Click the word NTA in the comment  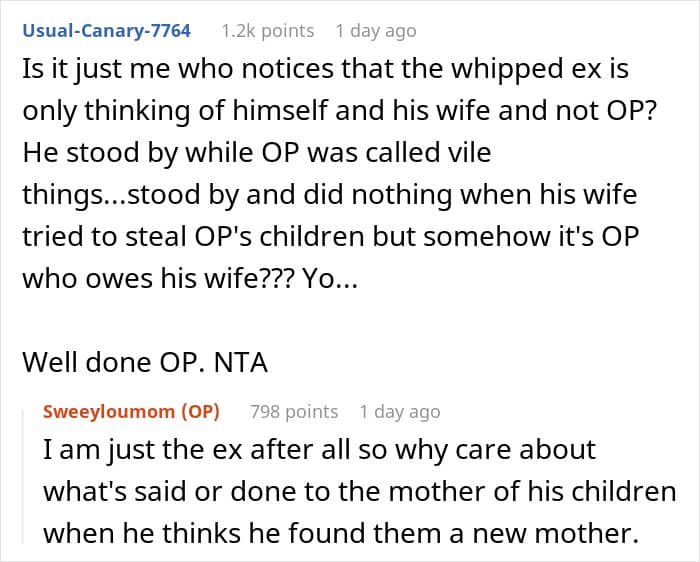coord(241,362)
